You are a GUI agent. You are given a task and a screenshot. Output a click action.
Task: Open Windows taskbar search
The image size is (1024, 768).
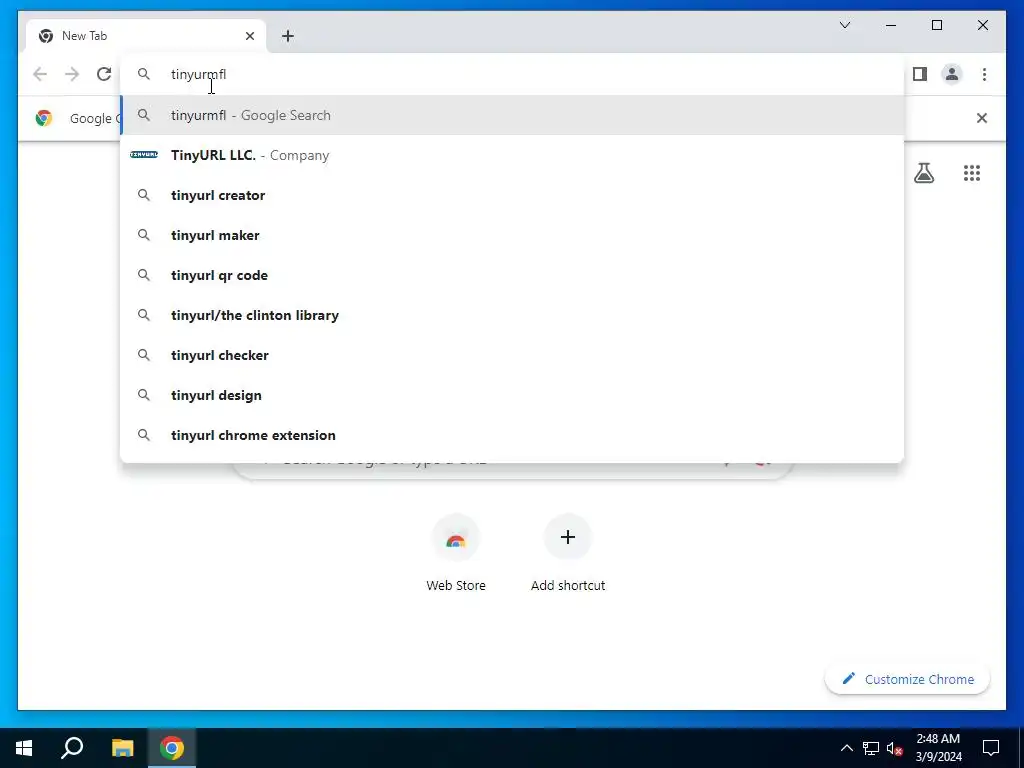[72, 748]
